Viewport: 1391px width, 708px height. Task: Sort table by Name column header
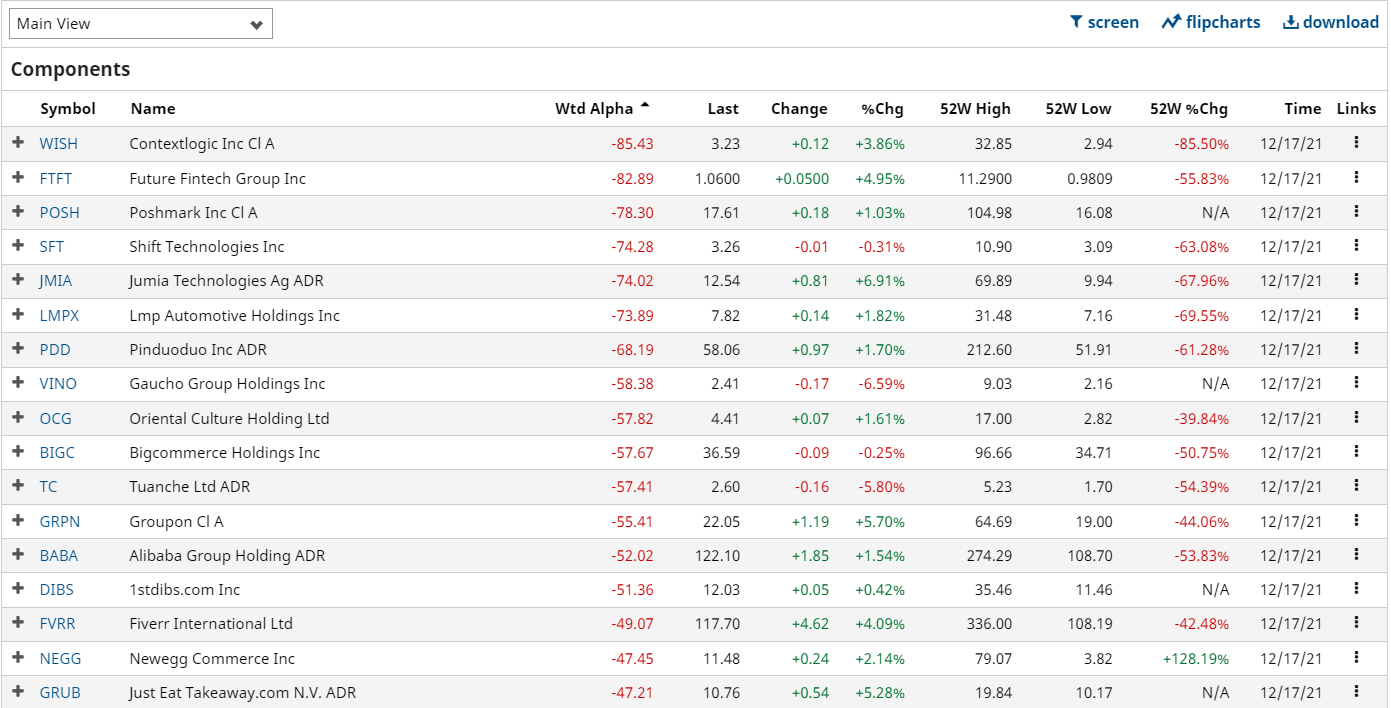152,109
